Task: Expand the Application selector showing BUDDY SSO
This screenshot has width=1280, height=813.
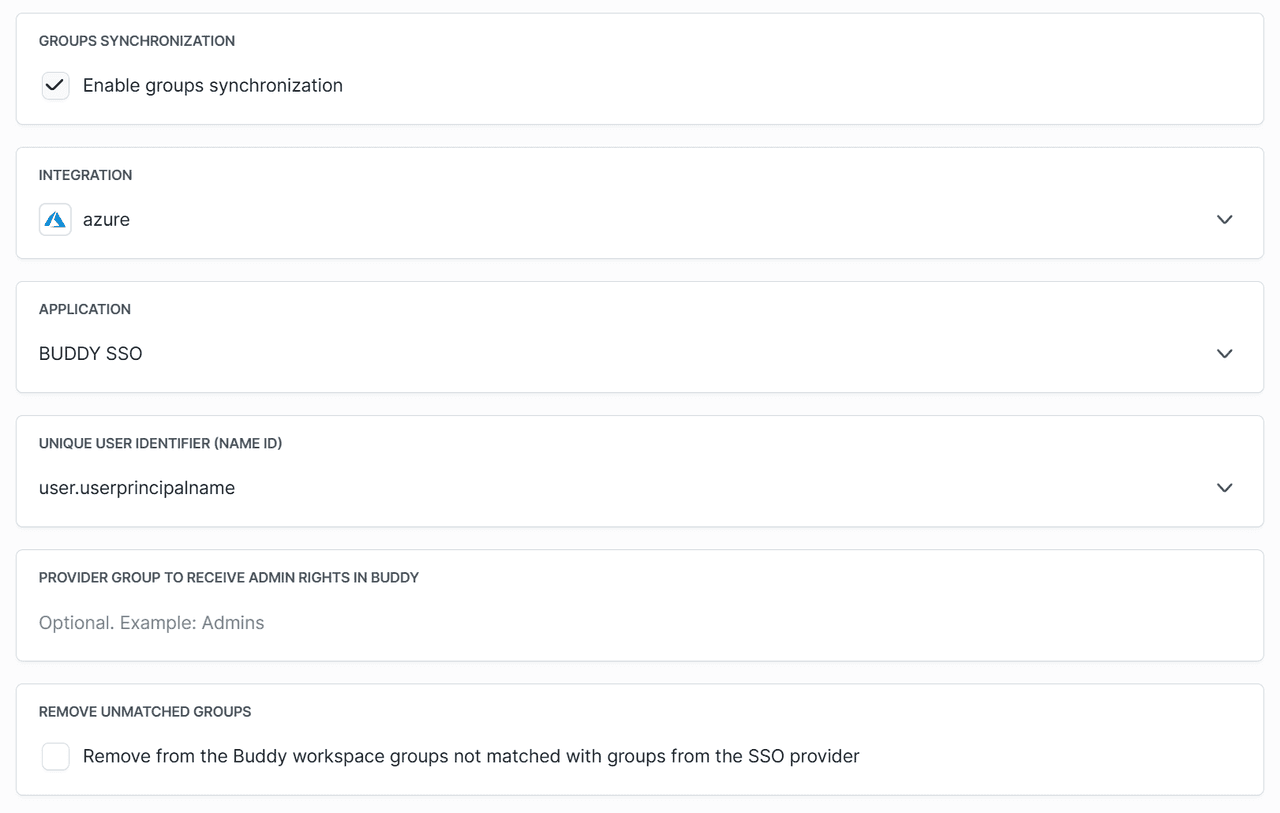Action: point(1224,353)
